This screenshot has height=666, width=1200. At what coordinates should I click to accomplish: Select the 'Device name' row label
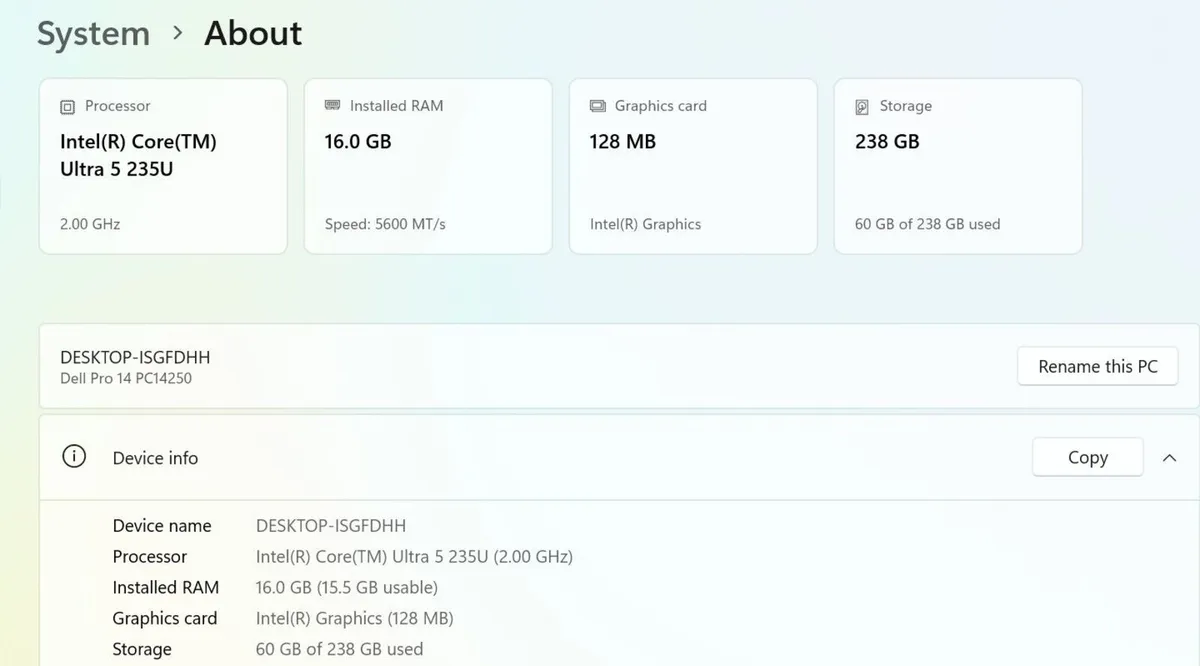click(x=162, y=526)
